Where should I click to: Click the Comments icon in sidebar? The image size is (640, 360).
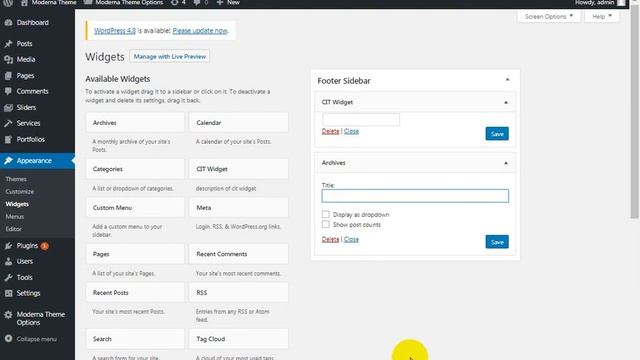click(8, 91)
